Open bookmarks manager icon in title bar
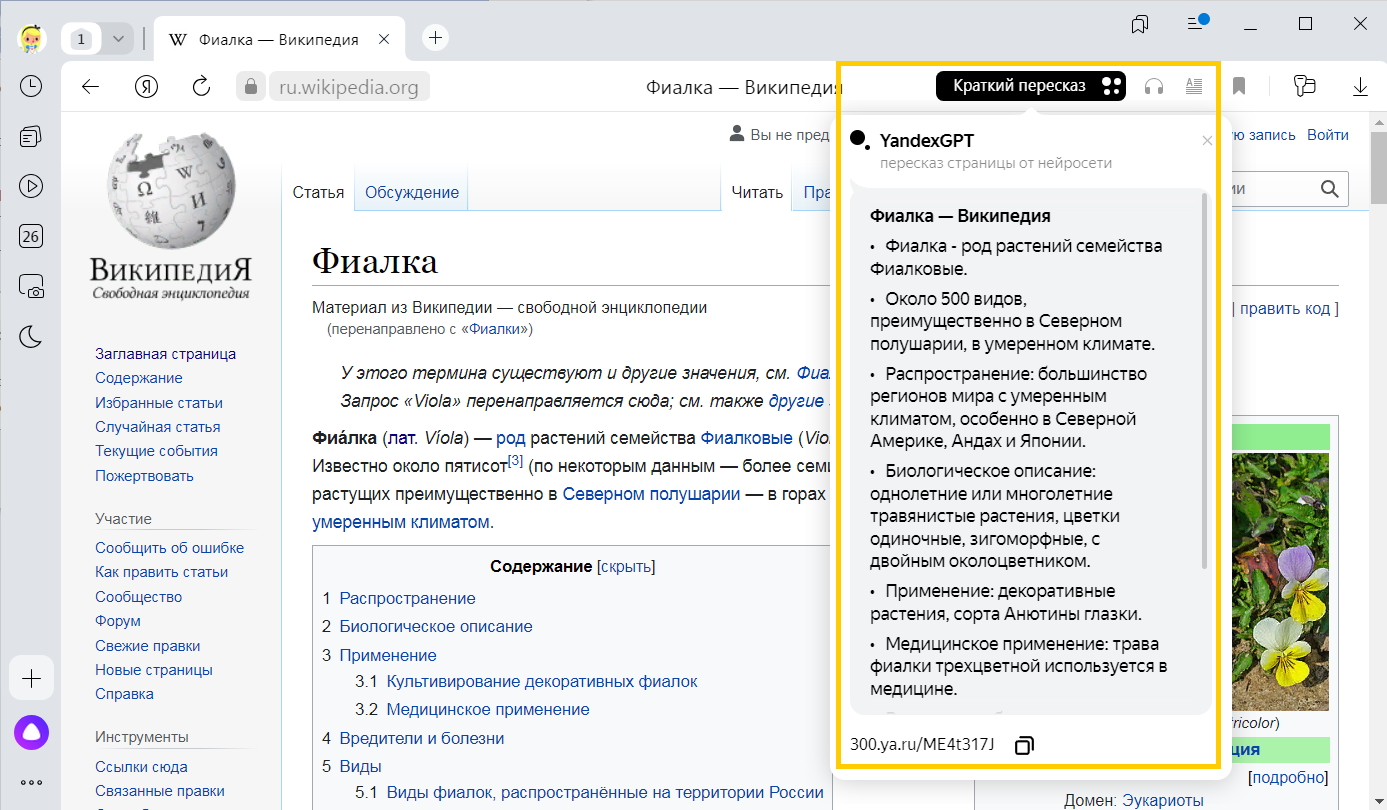 1140,24
